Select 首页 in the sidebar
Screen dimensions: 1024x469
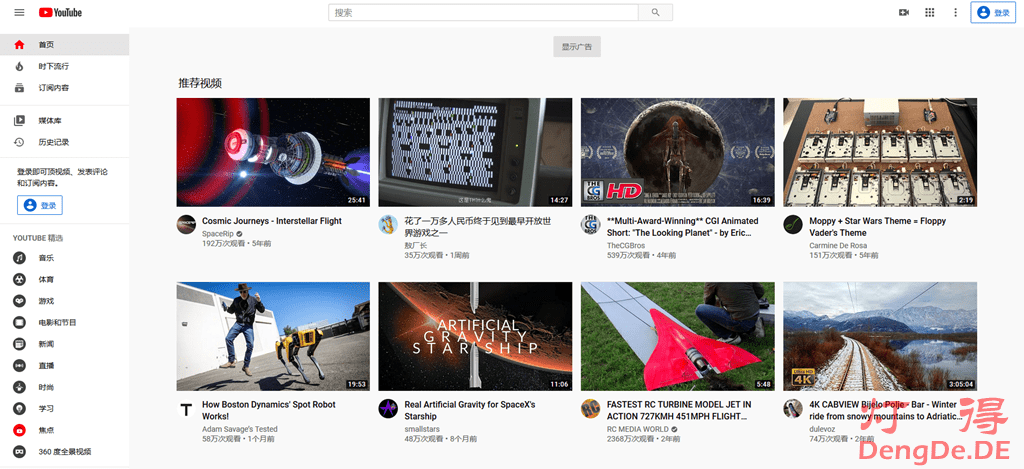[x=47, y=45]
